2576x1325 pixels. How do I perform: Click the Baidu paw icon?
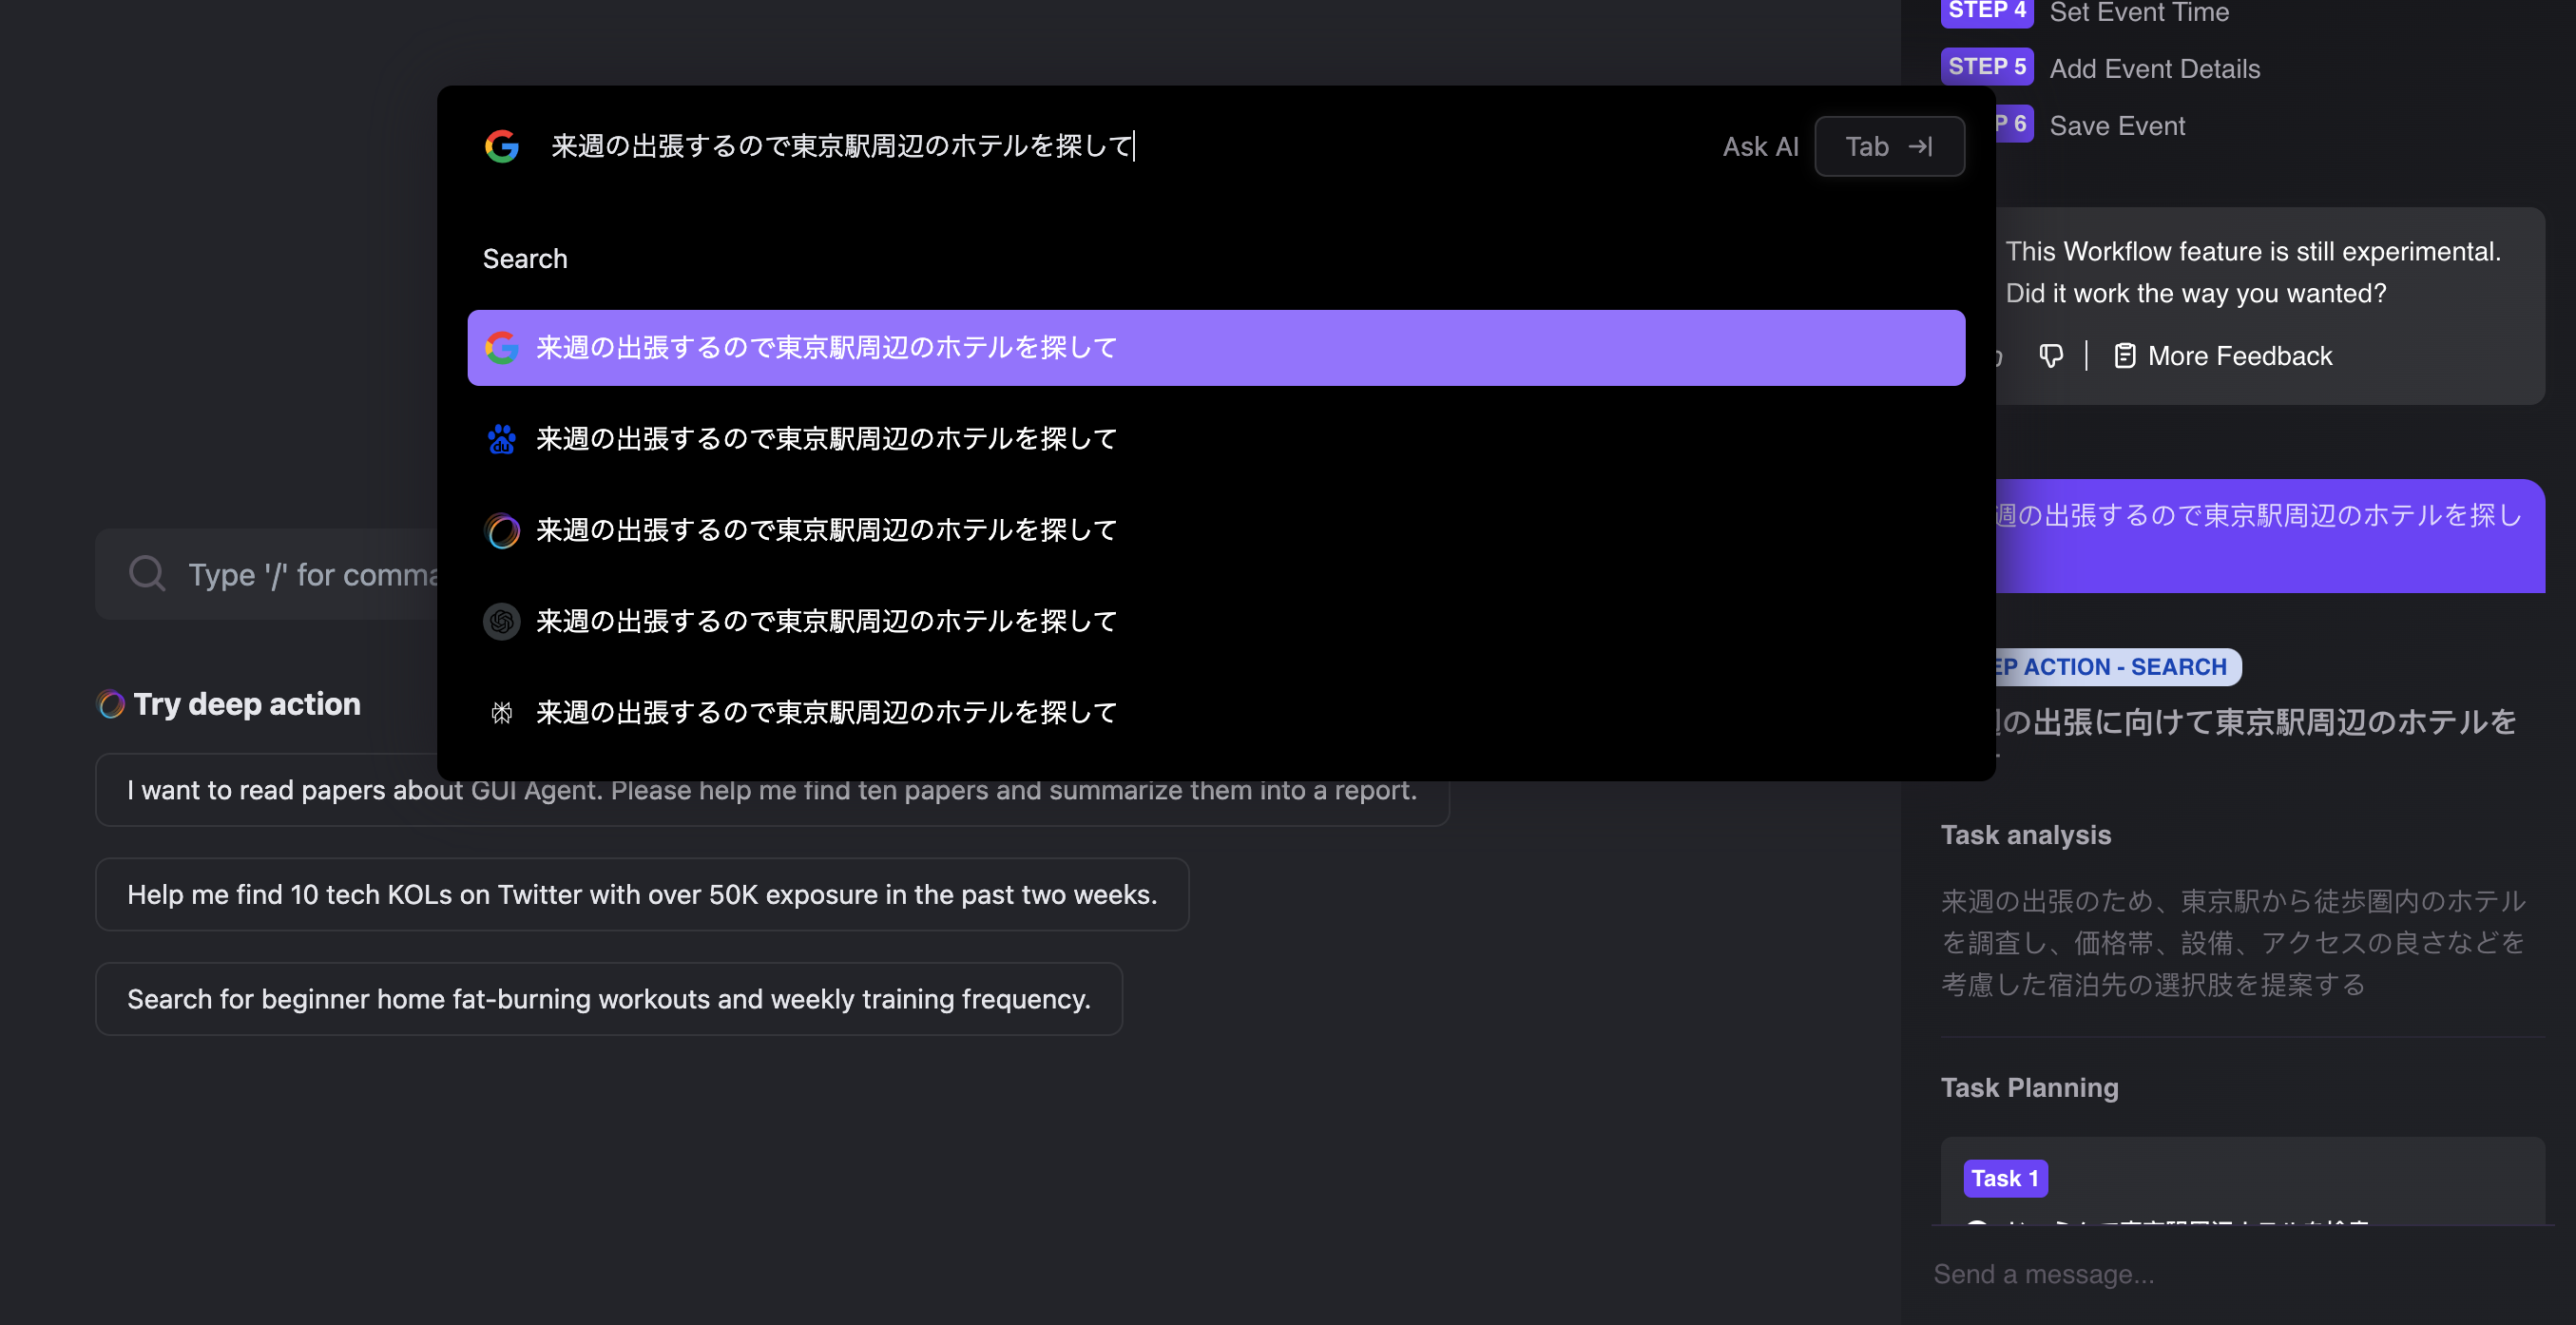[501, 439]
